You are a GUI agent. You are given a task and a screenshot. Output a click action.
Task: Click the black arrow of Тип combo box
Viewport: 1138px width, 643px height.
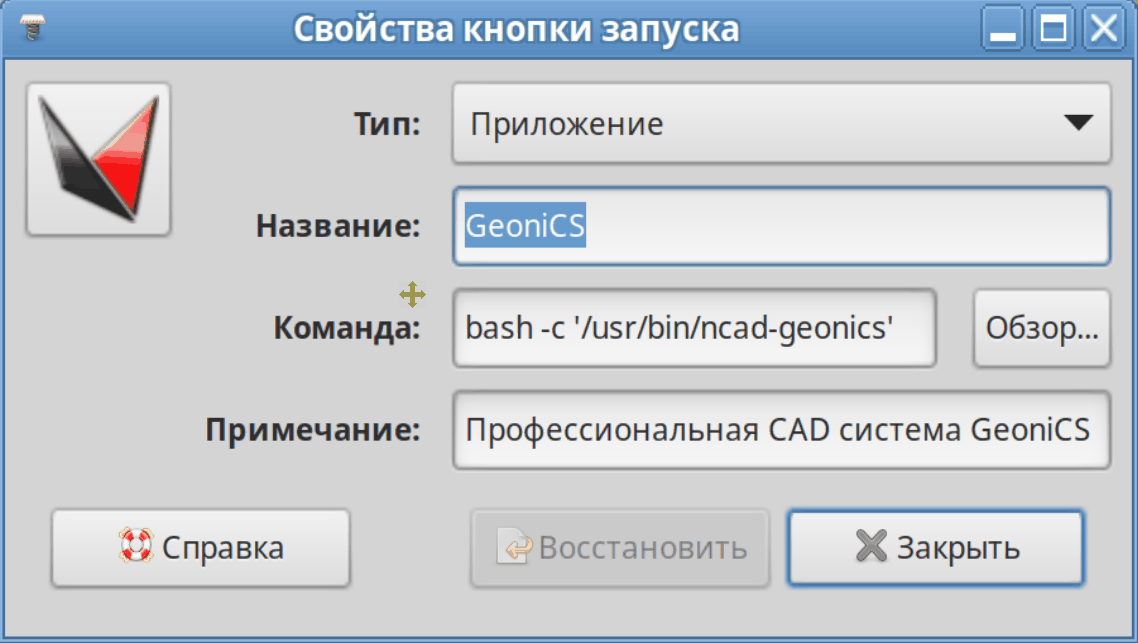1077,124
